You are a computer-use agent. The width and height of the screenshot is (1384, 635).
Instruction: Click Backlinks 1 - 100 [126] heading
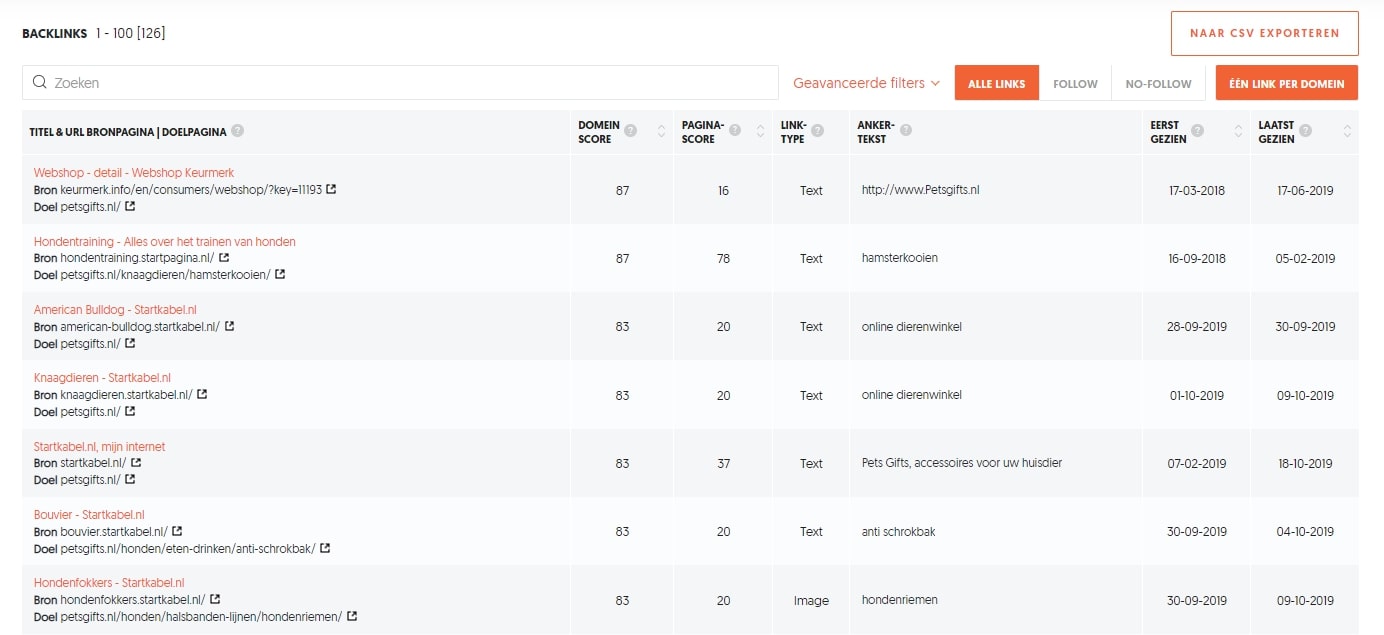click(x=94, y=33)
